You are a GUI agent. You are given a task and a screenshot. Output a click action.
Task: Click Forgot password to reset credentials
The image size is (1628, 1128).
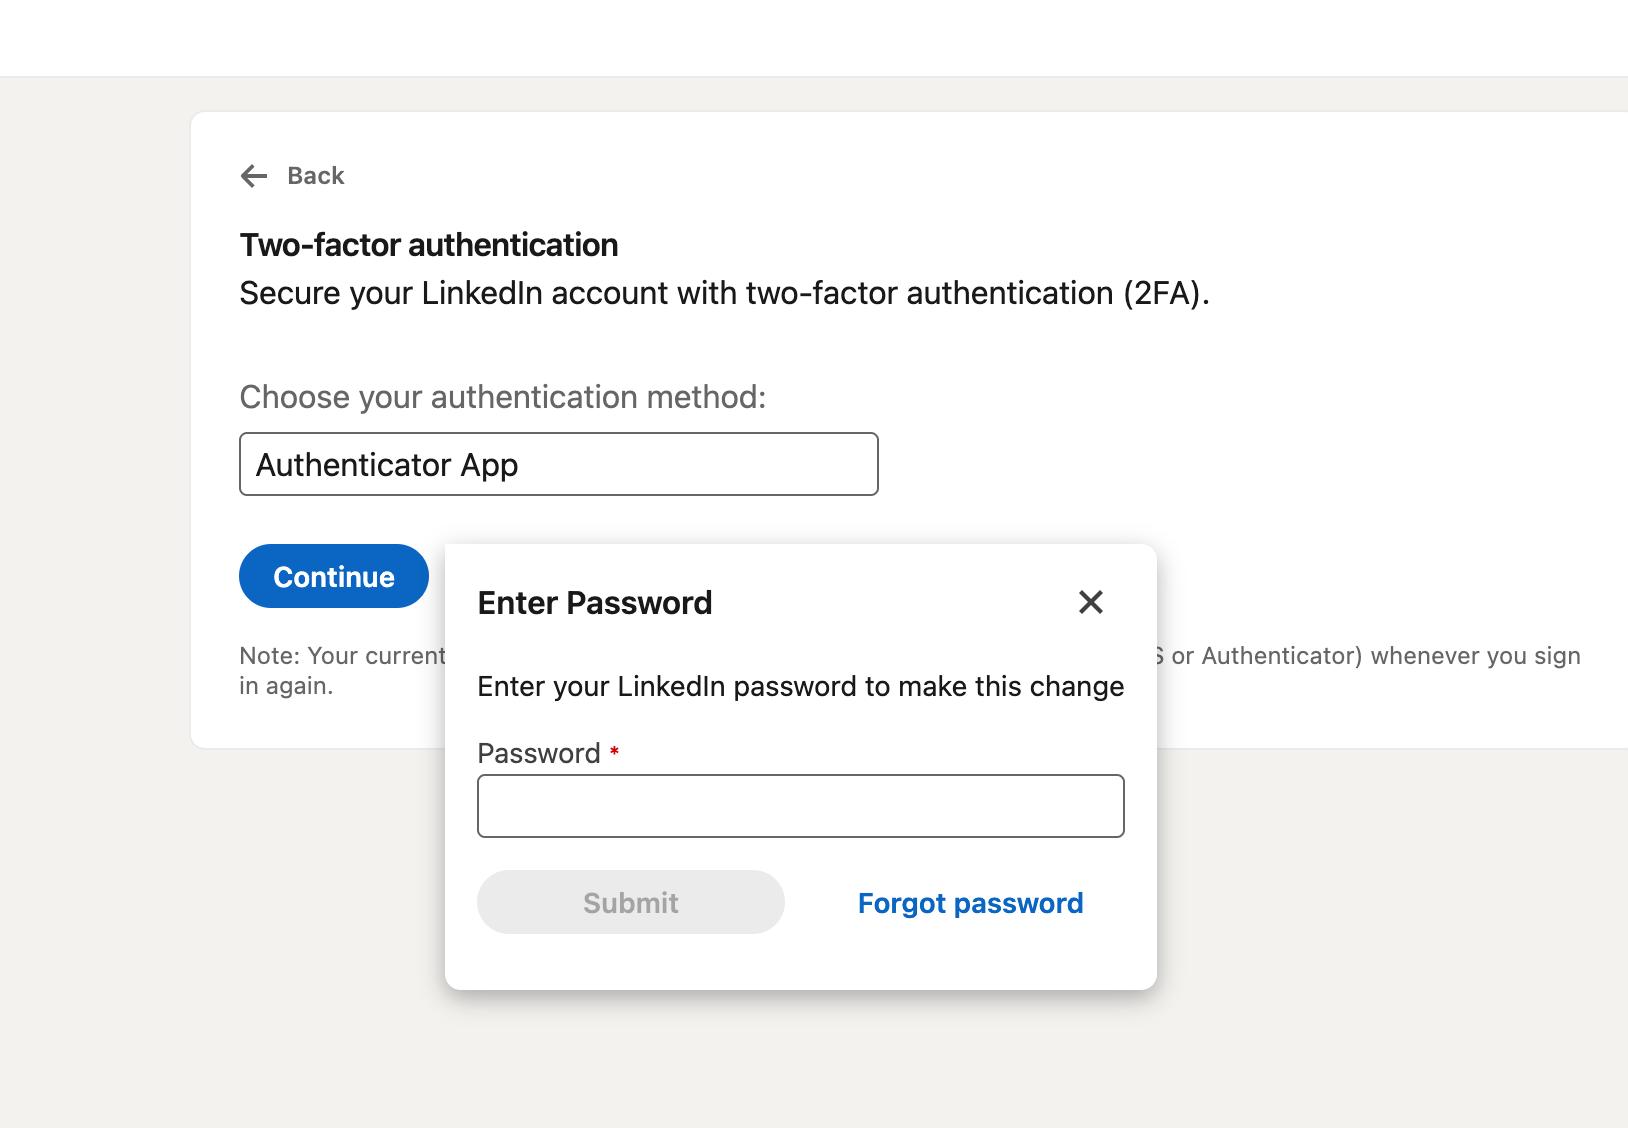click(968, 902)
